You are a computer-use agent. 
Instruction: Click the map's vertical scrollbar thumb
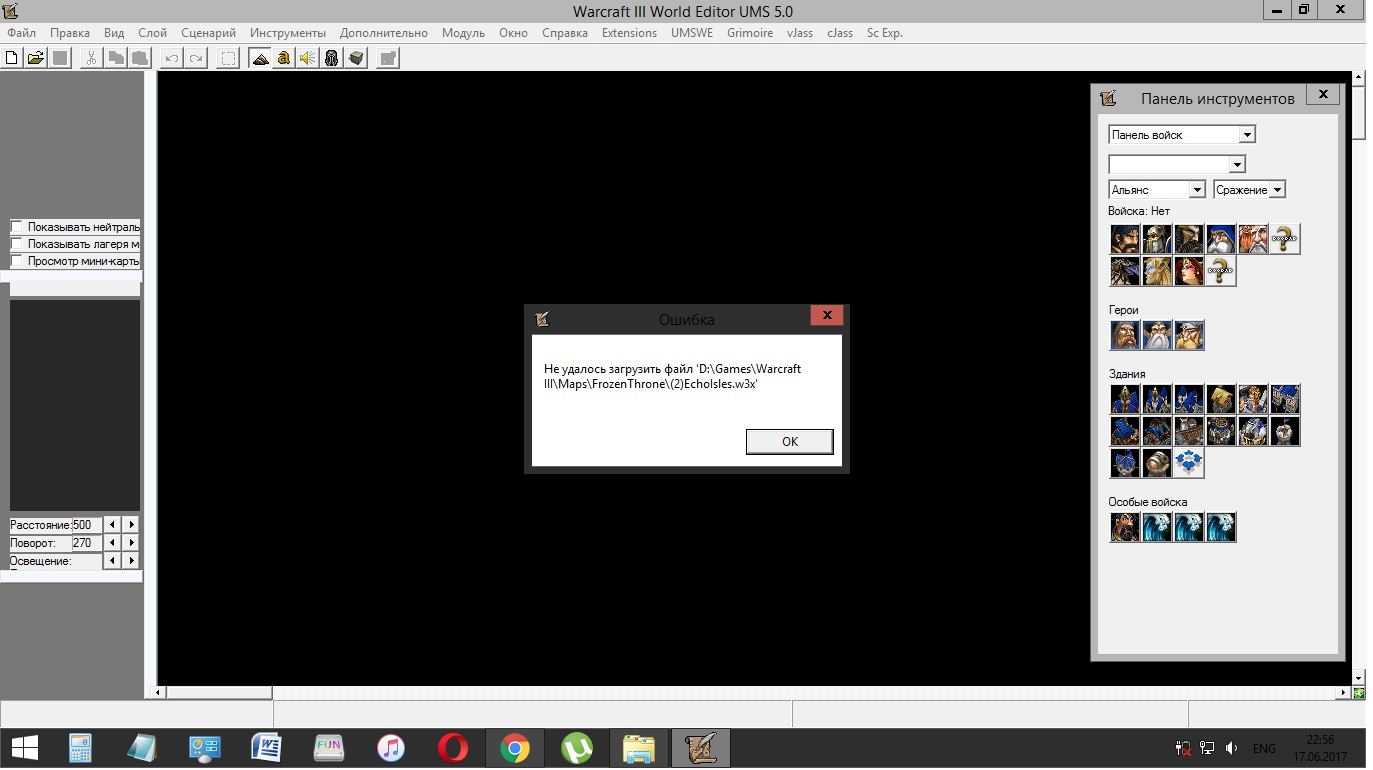point(1358,112)
